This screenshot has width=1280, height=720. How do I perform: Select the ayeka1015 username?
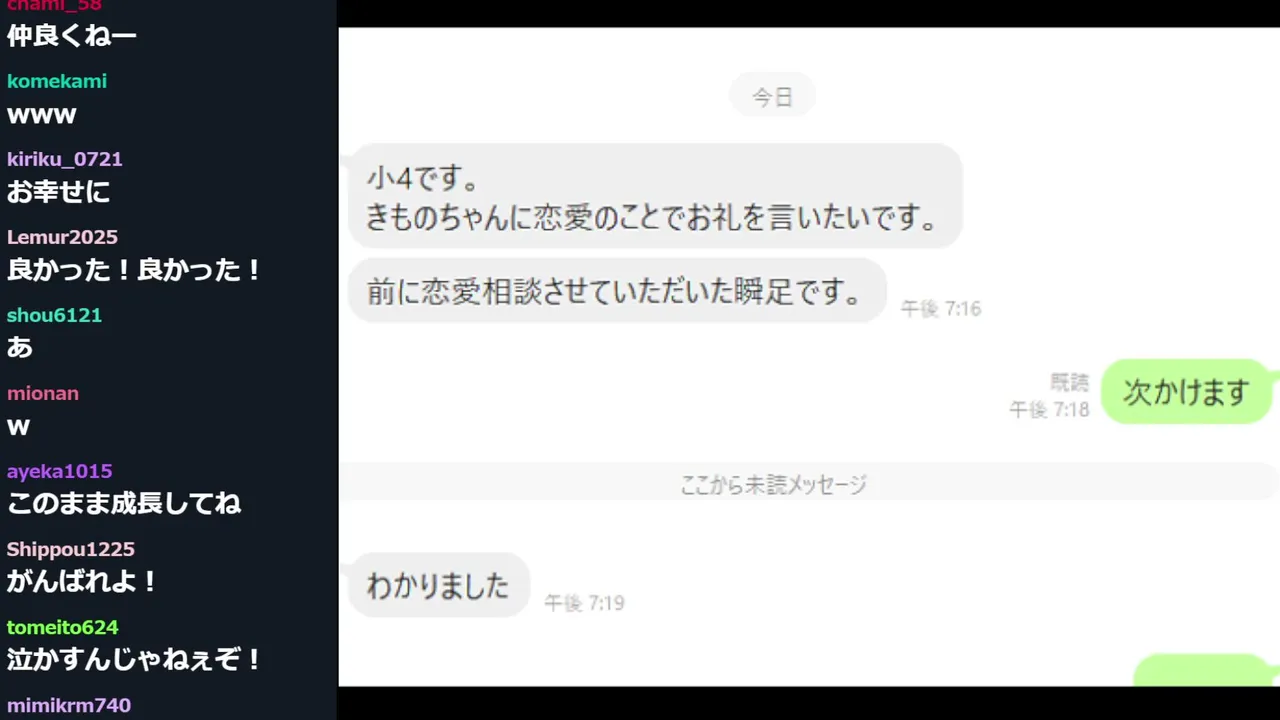click(60, 472)
